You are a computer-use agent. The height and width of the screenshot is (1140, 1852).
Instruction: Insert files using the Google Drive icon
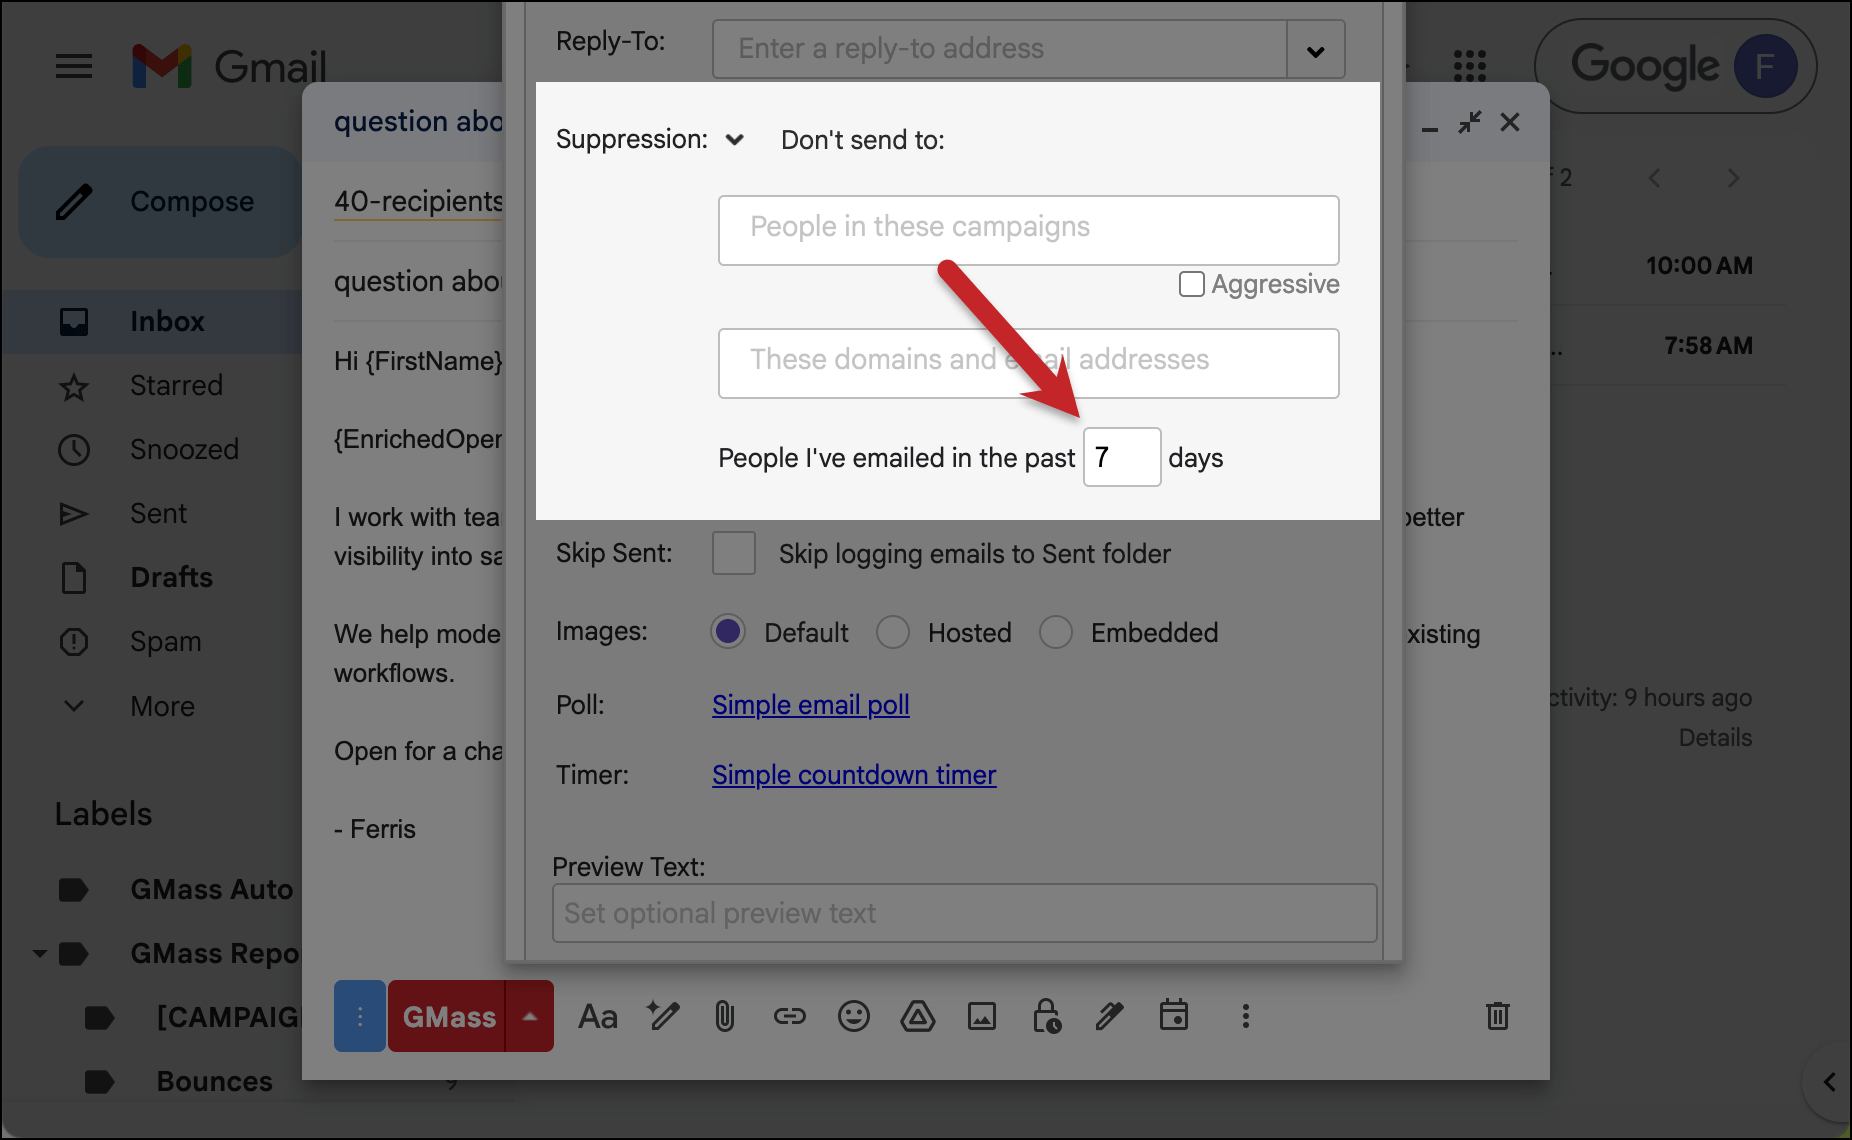pos(917,1017)
